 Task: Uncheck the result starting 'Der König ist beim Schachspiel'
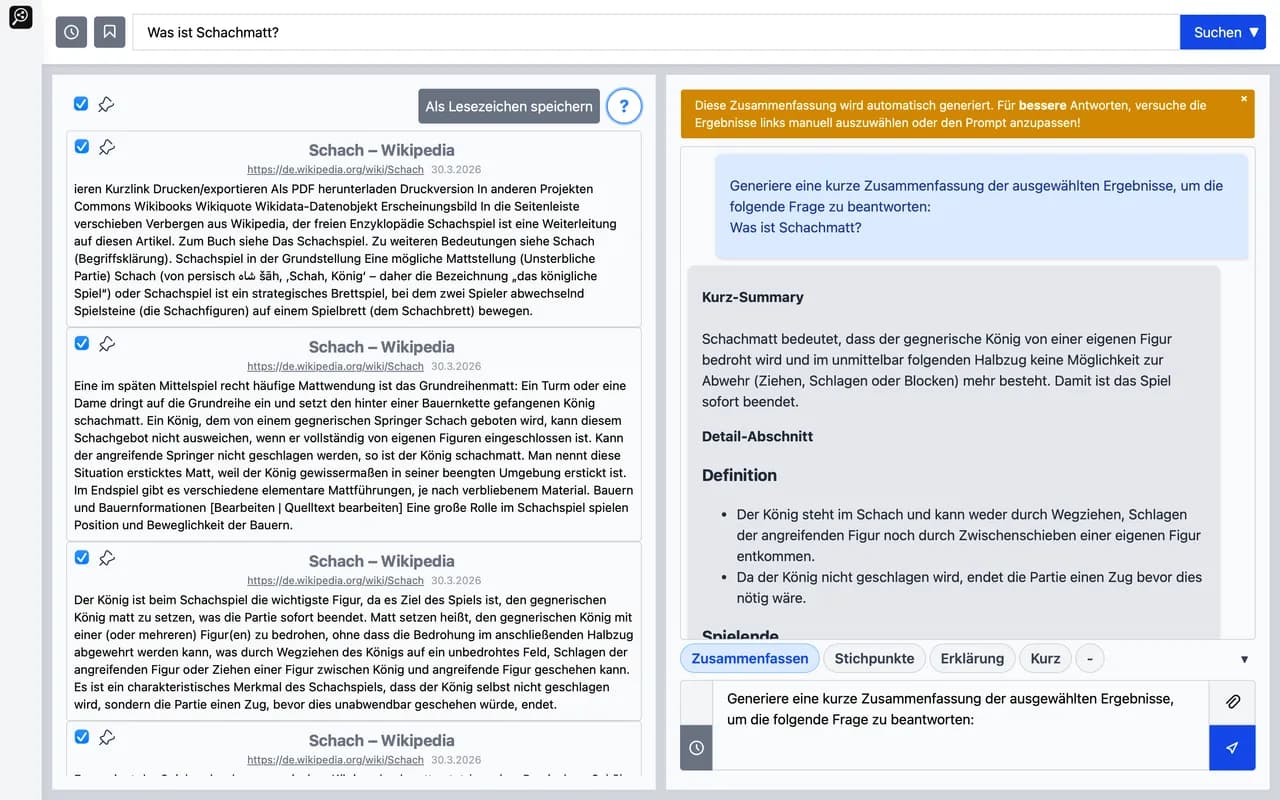pyautogui.click(x=82, y=557)
